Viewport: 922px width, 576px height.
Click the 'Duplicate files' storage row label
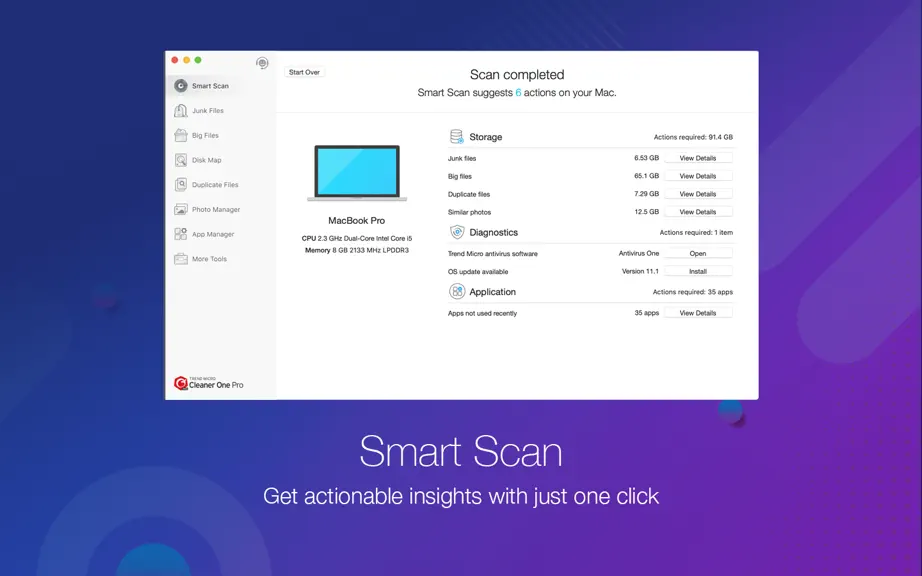click(469, 194)
